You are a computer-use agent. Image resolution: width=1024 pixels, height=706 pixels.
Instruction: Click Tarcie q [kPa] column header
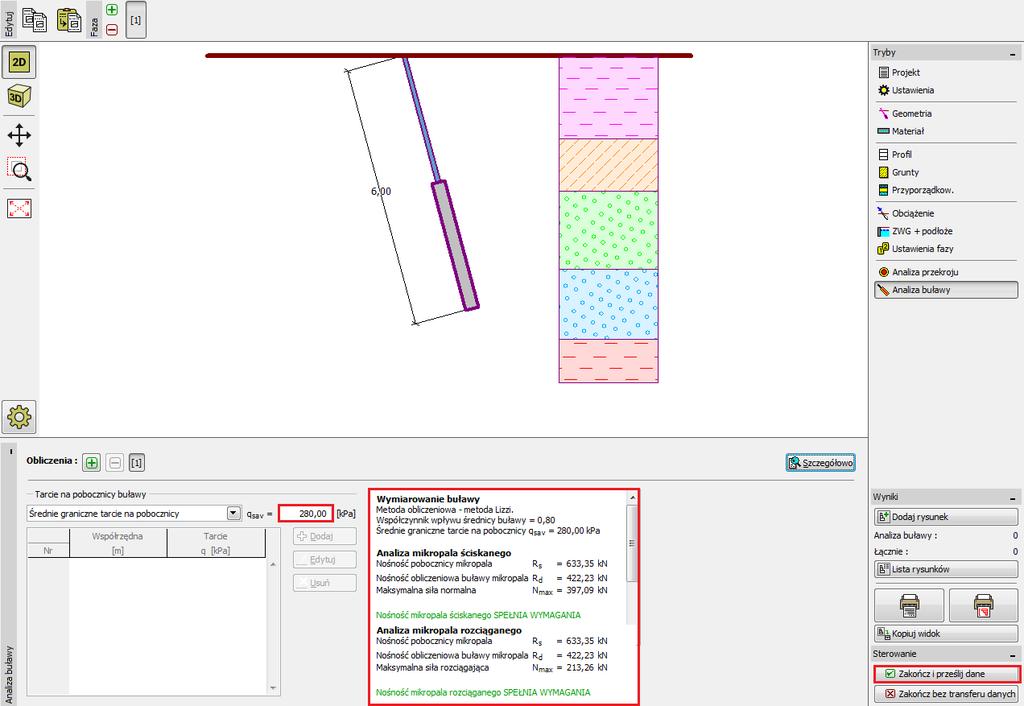click(x=216, y=543)
